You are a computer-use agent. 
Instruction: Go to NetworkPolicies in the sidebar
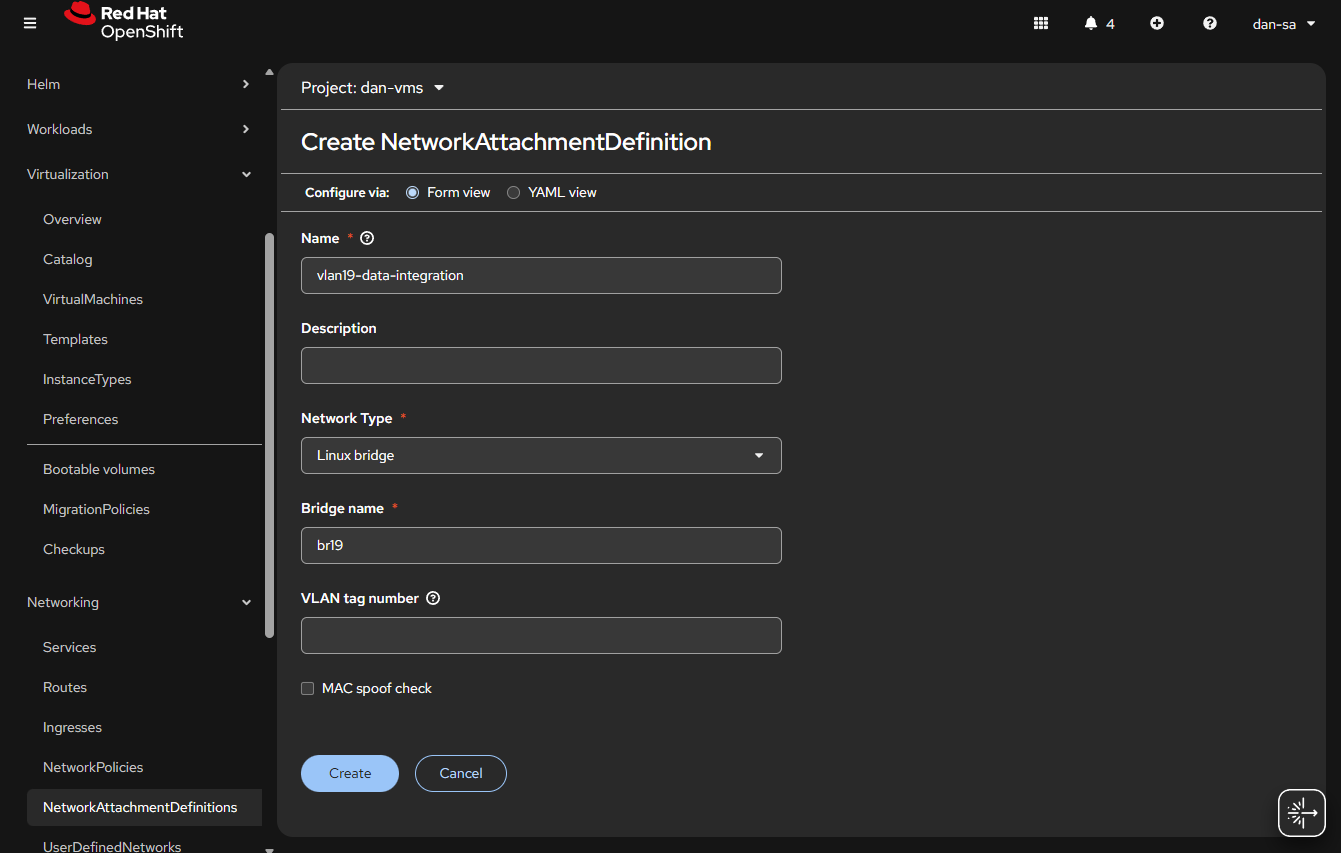[93, 767]
